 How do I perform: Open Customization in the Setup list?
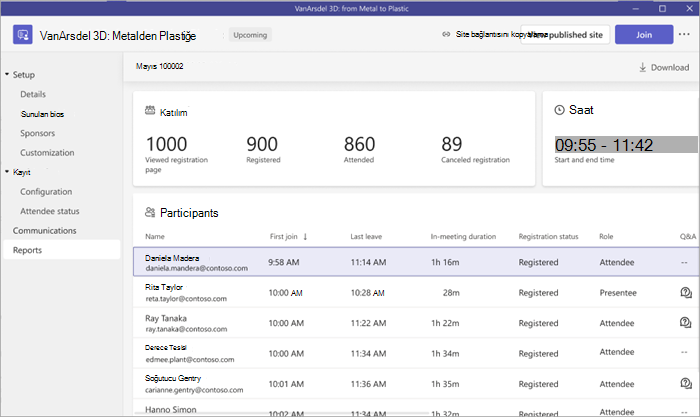coord(47,153)
